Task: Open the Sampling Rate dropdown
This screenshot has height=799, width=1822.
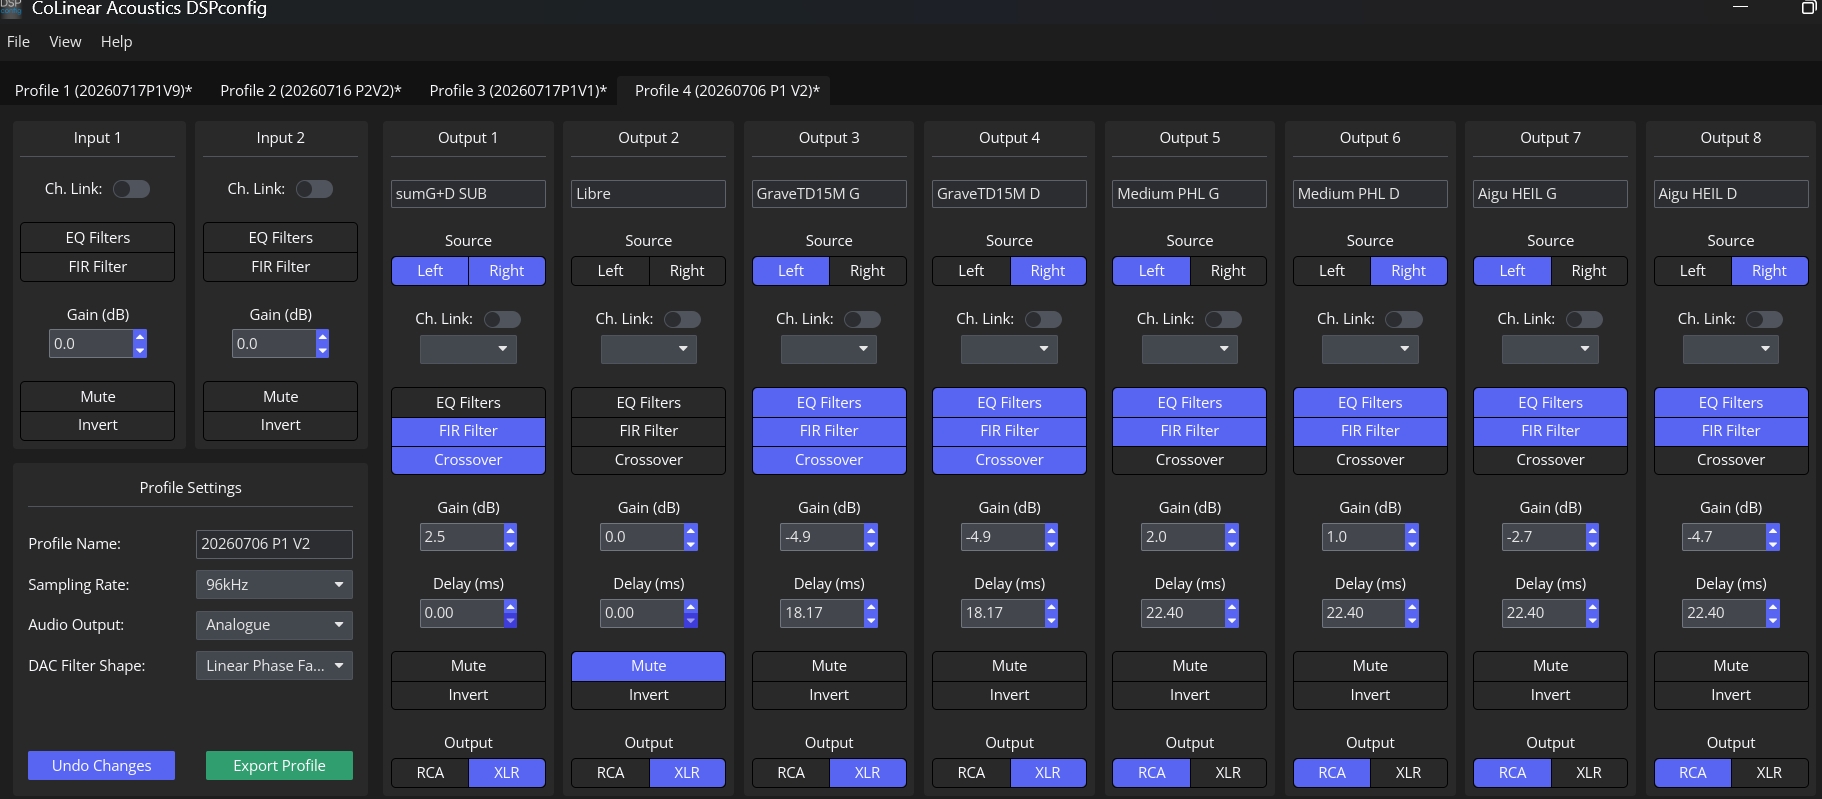Action: coord(274,585)
